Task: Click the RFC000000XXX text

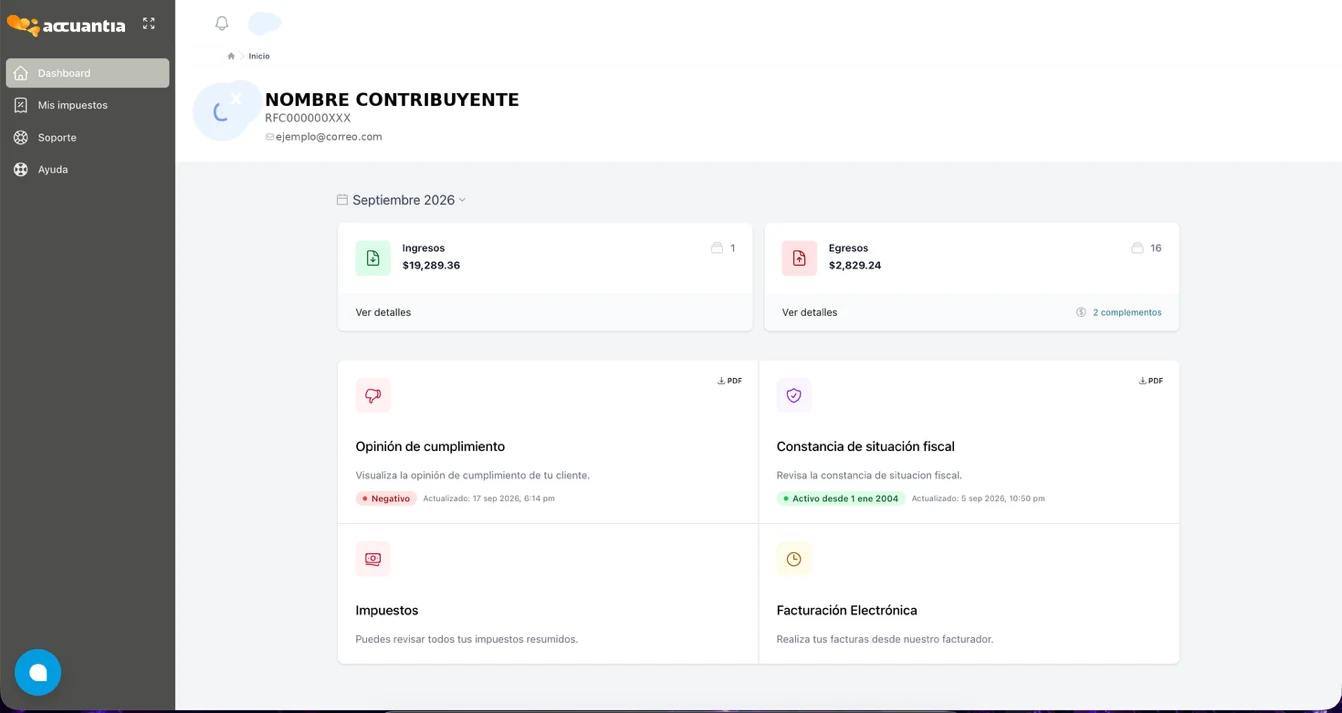Action: 308,118
